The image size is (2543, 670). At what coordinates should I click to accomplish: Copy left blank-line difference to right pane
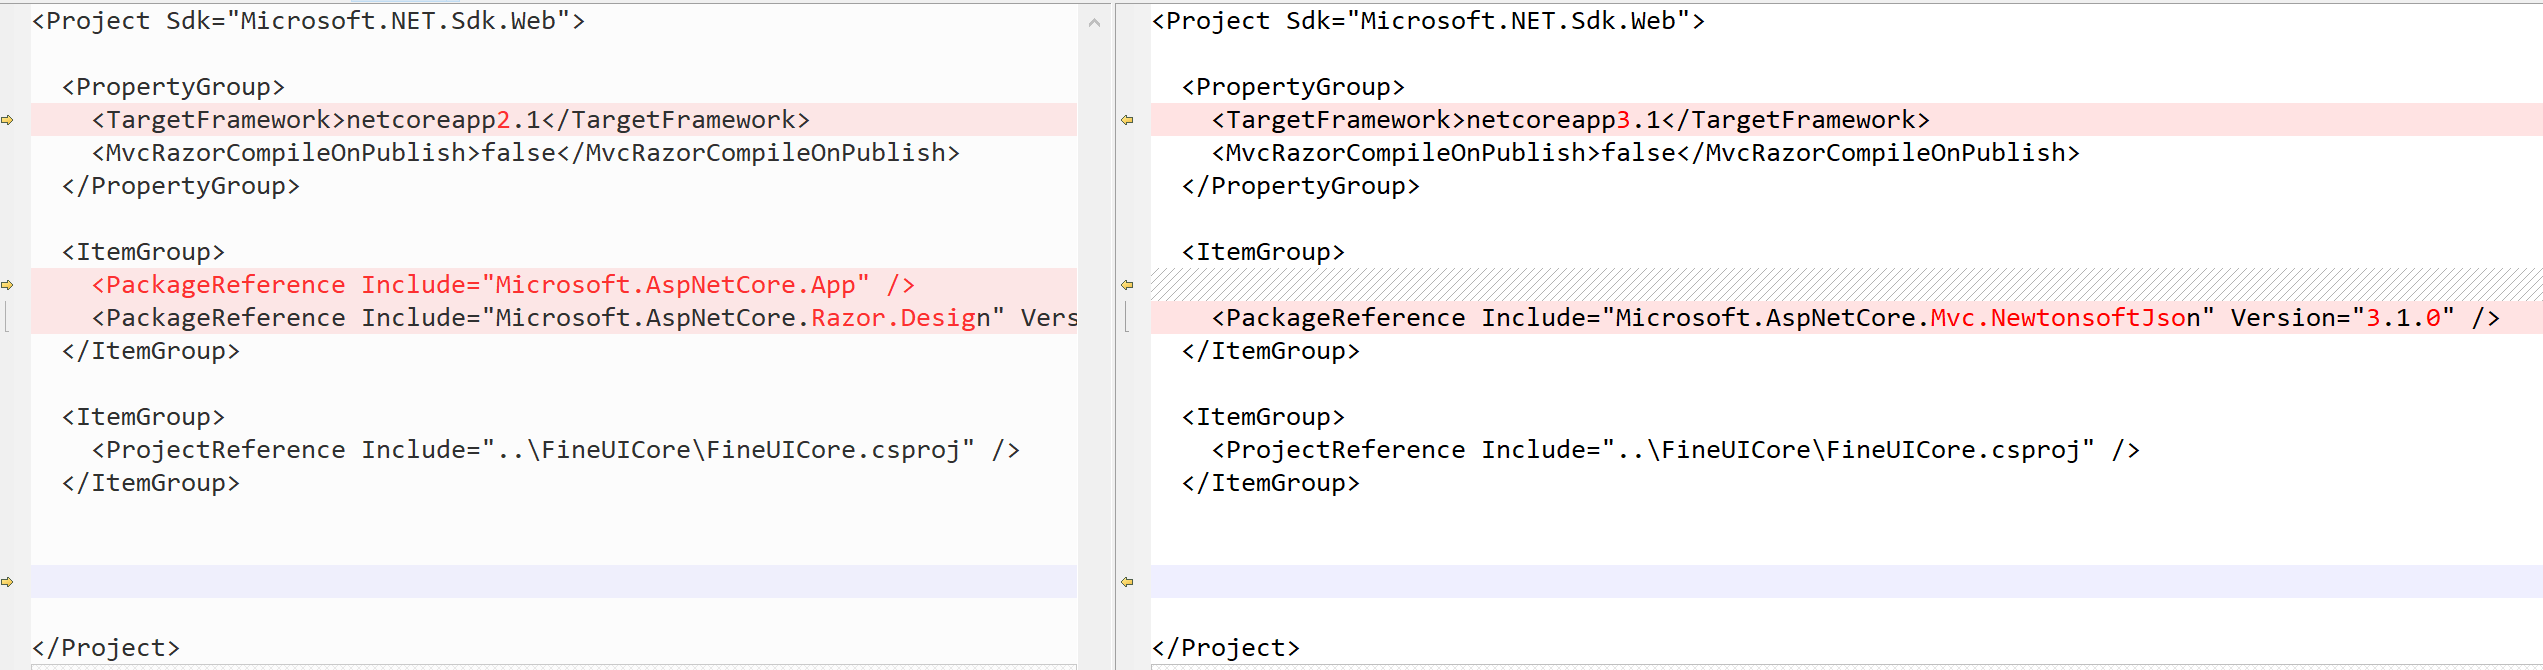[7, 582]
